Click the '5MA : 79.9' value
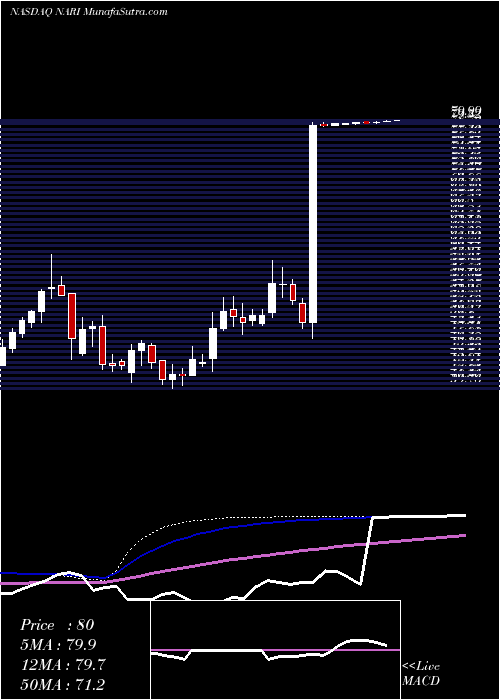The image size is (500, 700). point(58,644)
